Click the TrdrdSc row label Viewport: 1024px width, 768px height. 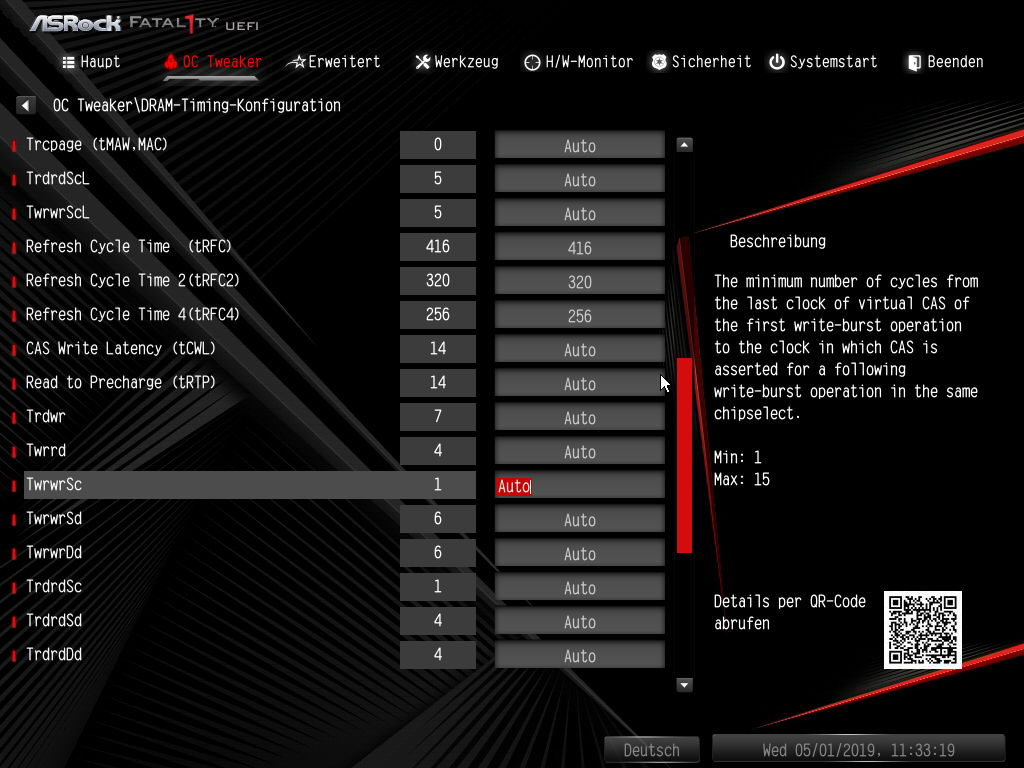(x=54, y=586)
